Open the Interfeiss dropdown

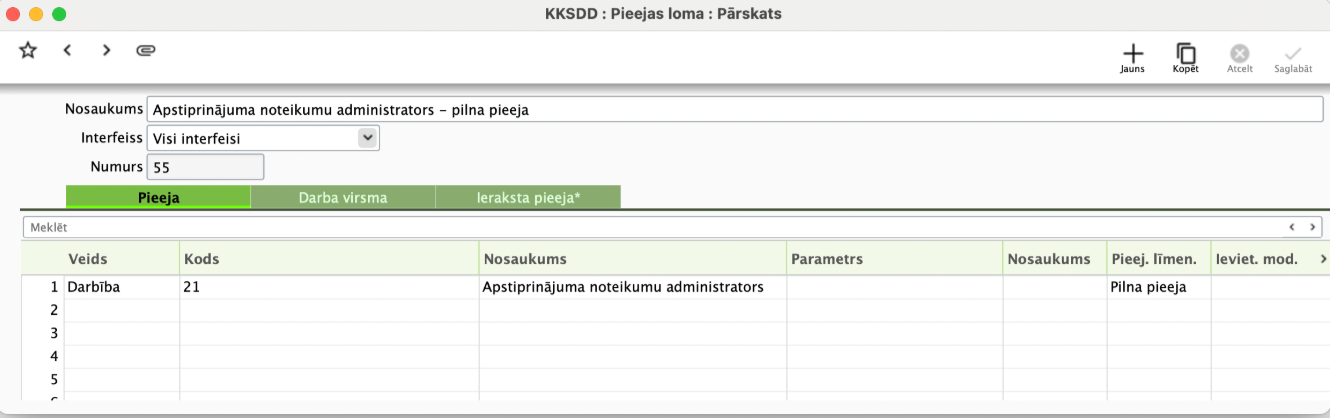(x=264, y=138)
